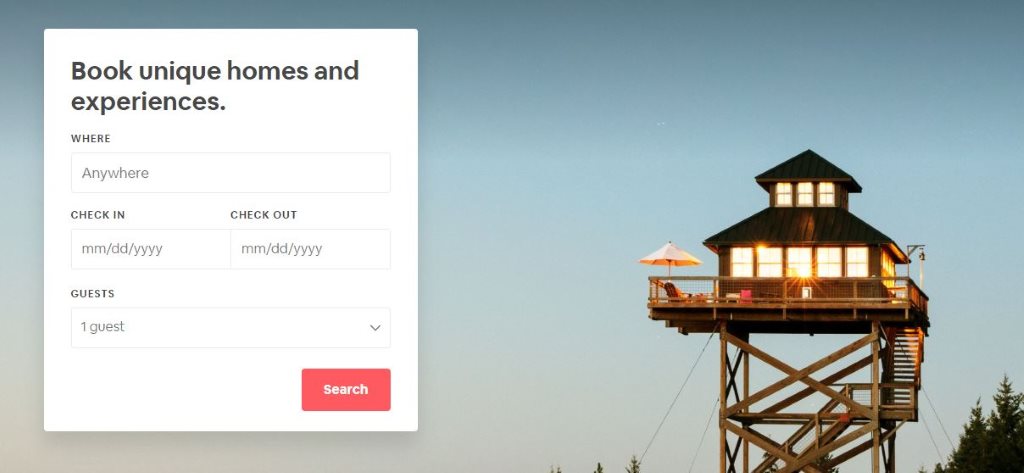
Task: Click the Anywhere location input field
Action: [231, 173]
